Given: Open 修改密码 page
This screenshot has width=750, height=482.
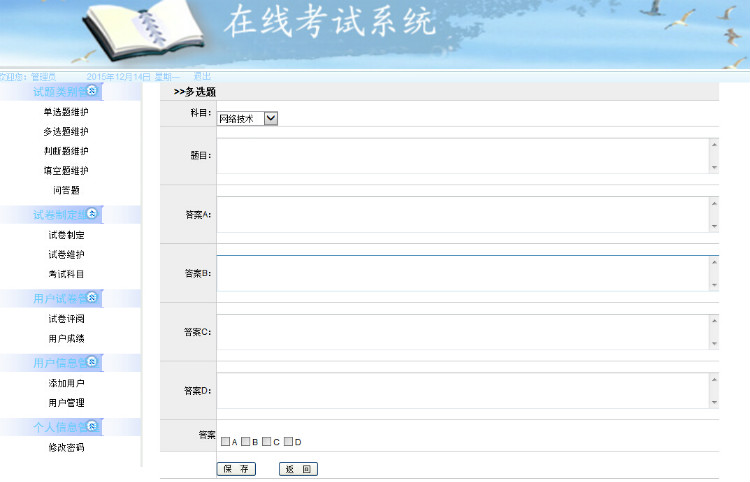Looking at the screenshot, I should click(x=66, y=448).
